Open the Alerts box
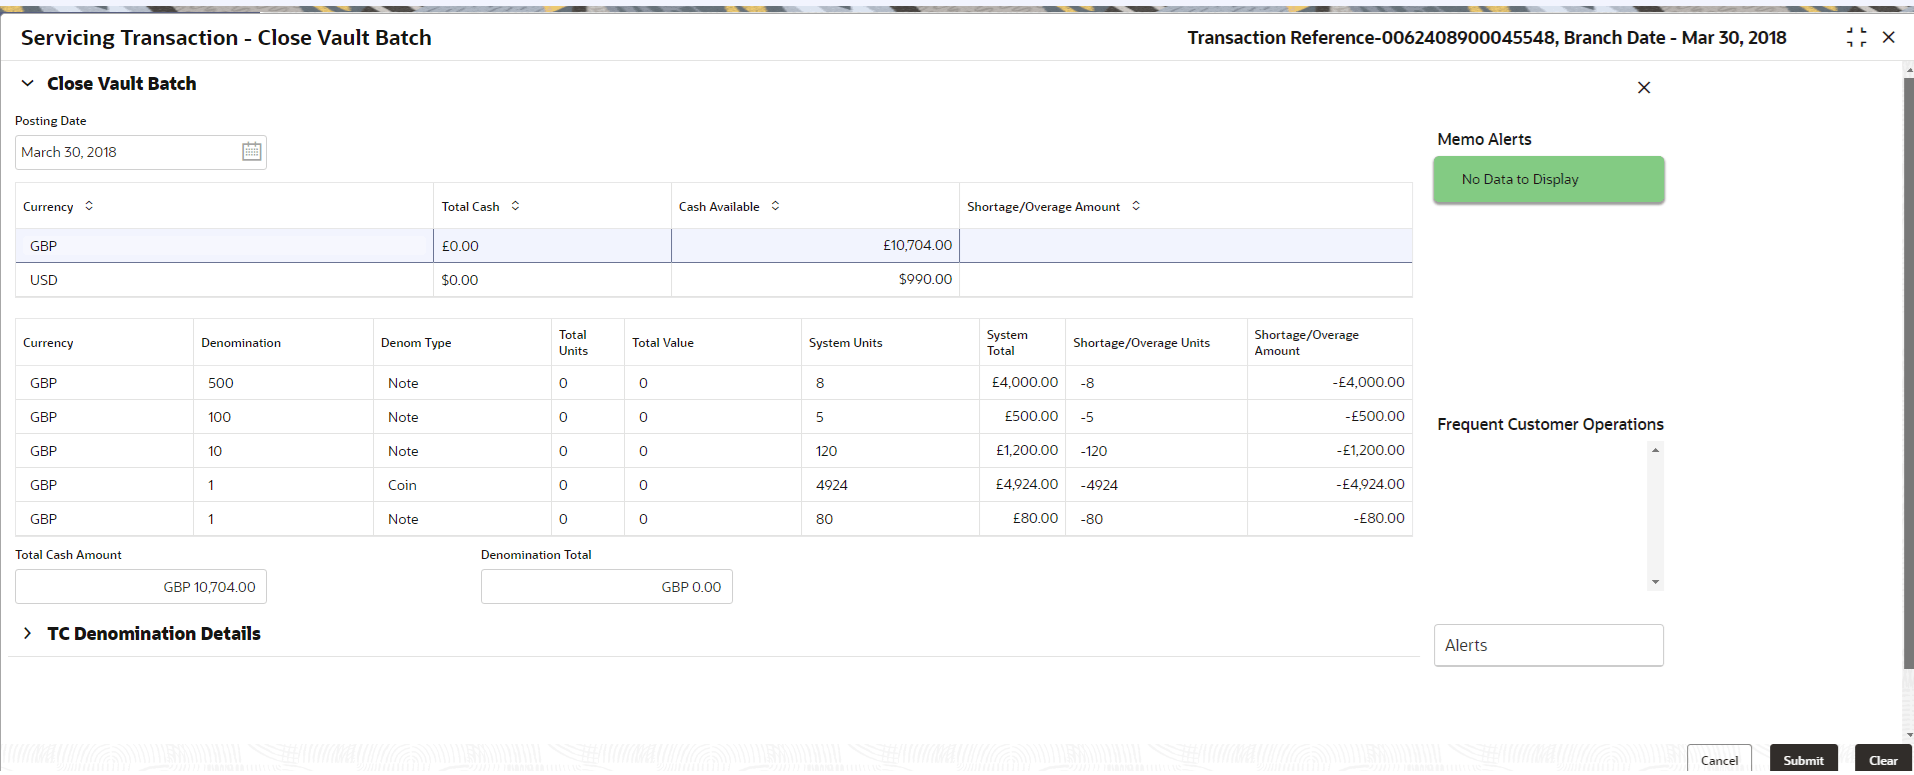 point(1548,646)
